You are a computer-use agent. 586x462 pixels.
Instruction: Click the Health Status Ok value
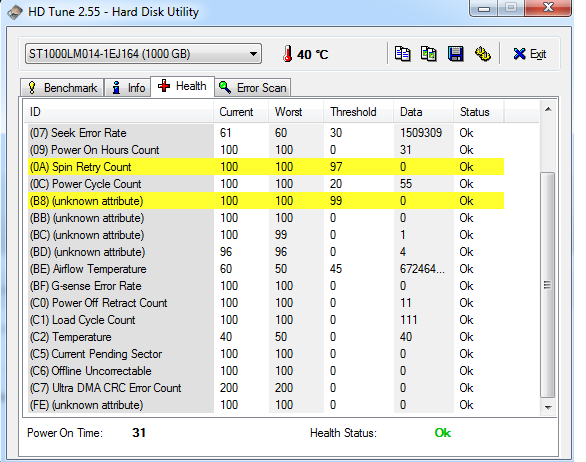coord(443,433)
